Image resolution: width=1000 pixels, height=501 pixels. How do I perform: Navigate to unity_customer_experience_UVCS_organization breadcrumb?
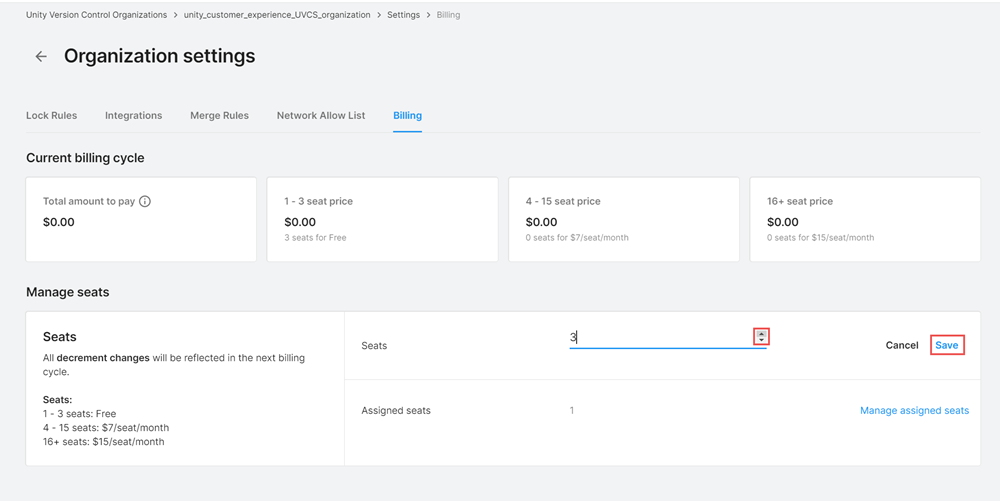(x=277, y=15)
